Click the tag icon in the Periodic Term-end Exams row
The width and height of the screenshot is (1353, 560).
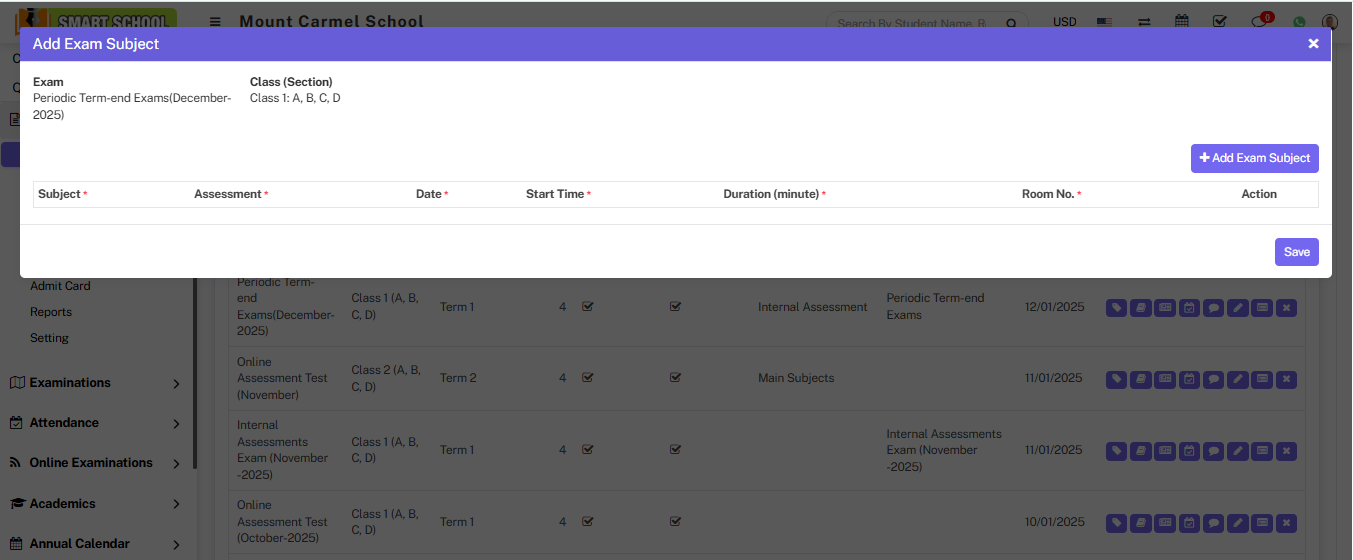(1116, 308)
